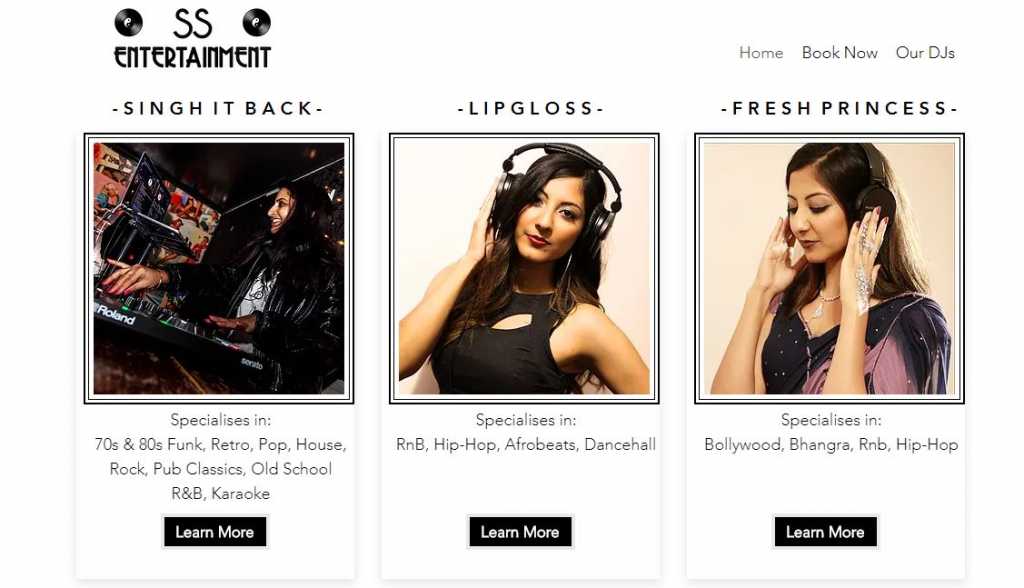Open the Our DJs menu item
The image size is (1024, 588).
[925, 53]
